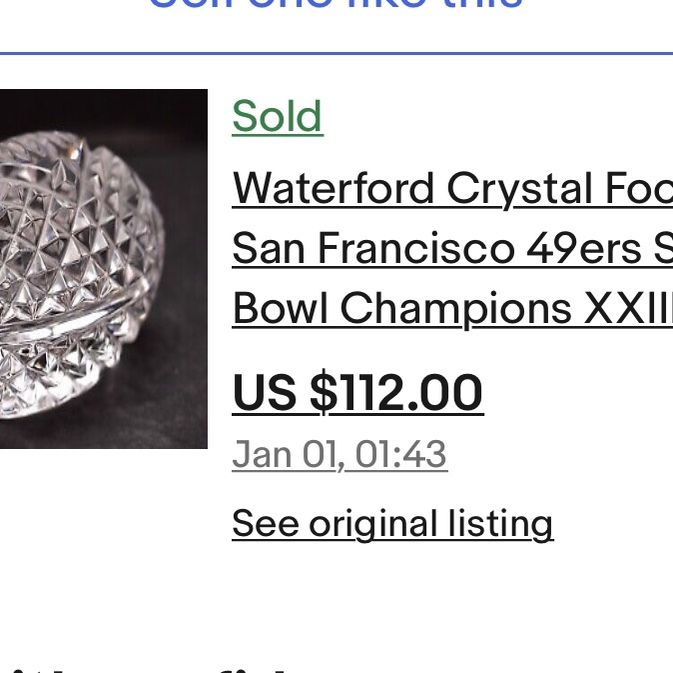Click the US prefix of the price
673x673 pixels.
(x=264, y=393)
